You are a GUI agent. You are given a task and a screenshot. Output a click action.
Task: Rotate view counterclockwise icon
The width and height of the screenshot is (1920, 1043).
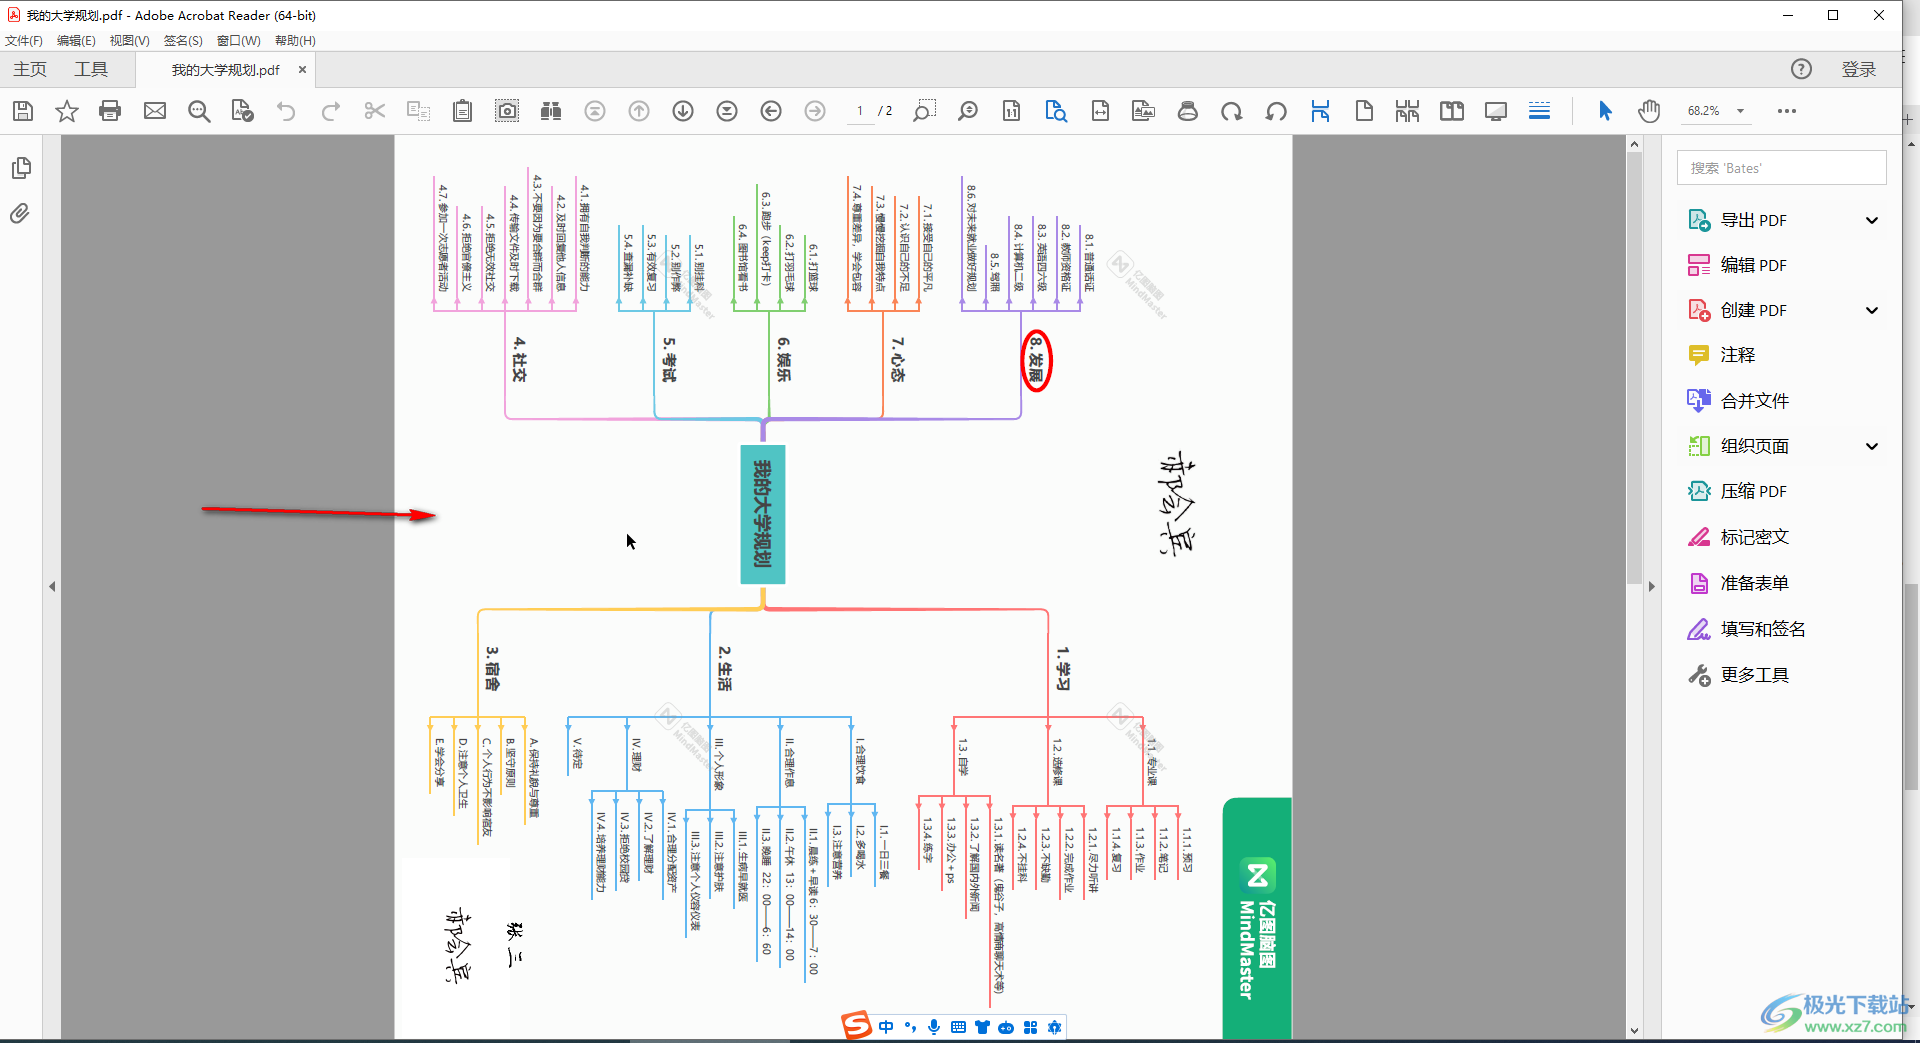click(1276, 111)
